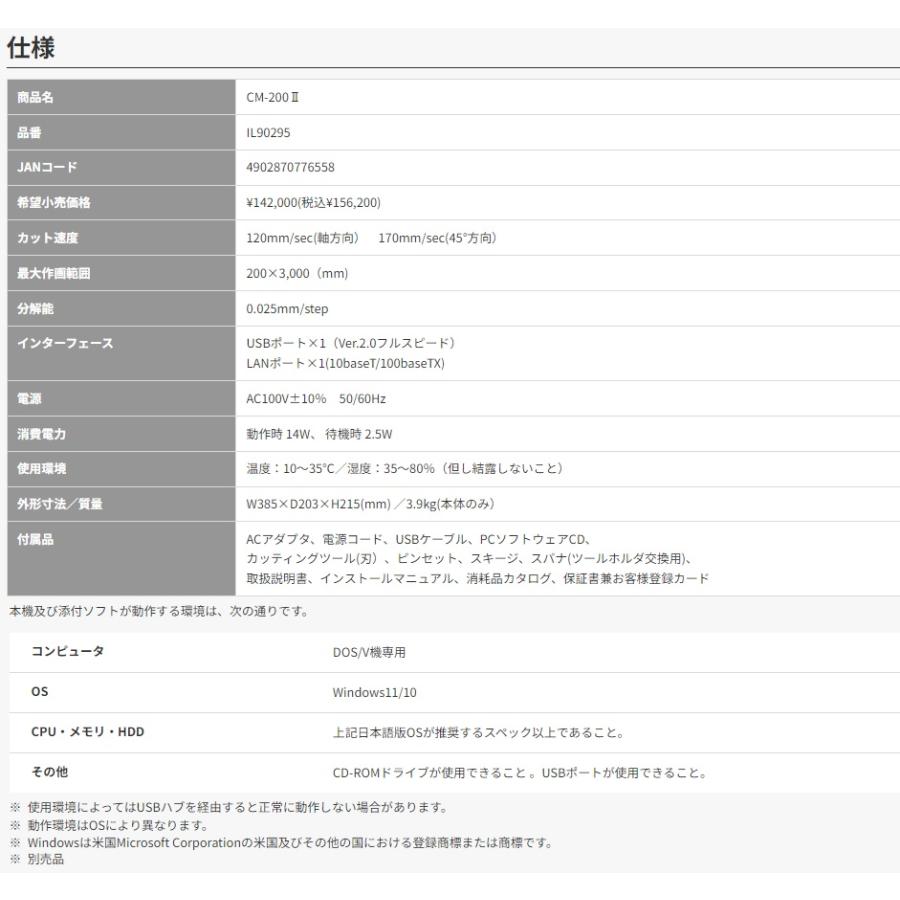Click the 分解能 label
The width and height of the screenshot is (900, 900).
tap(35, 309)
